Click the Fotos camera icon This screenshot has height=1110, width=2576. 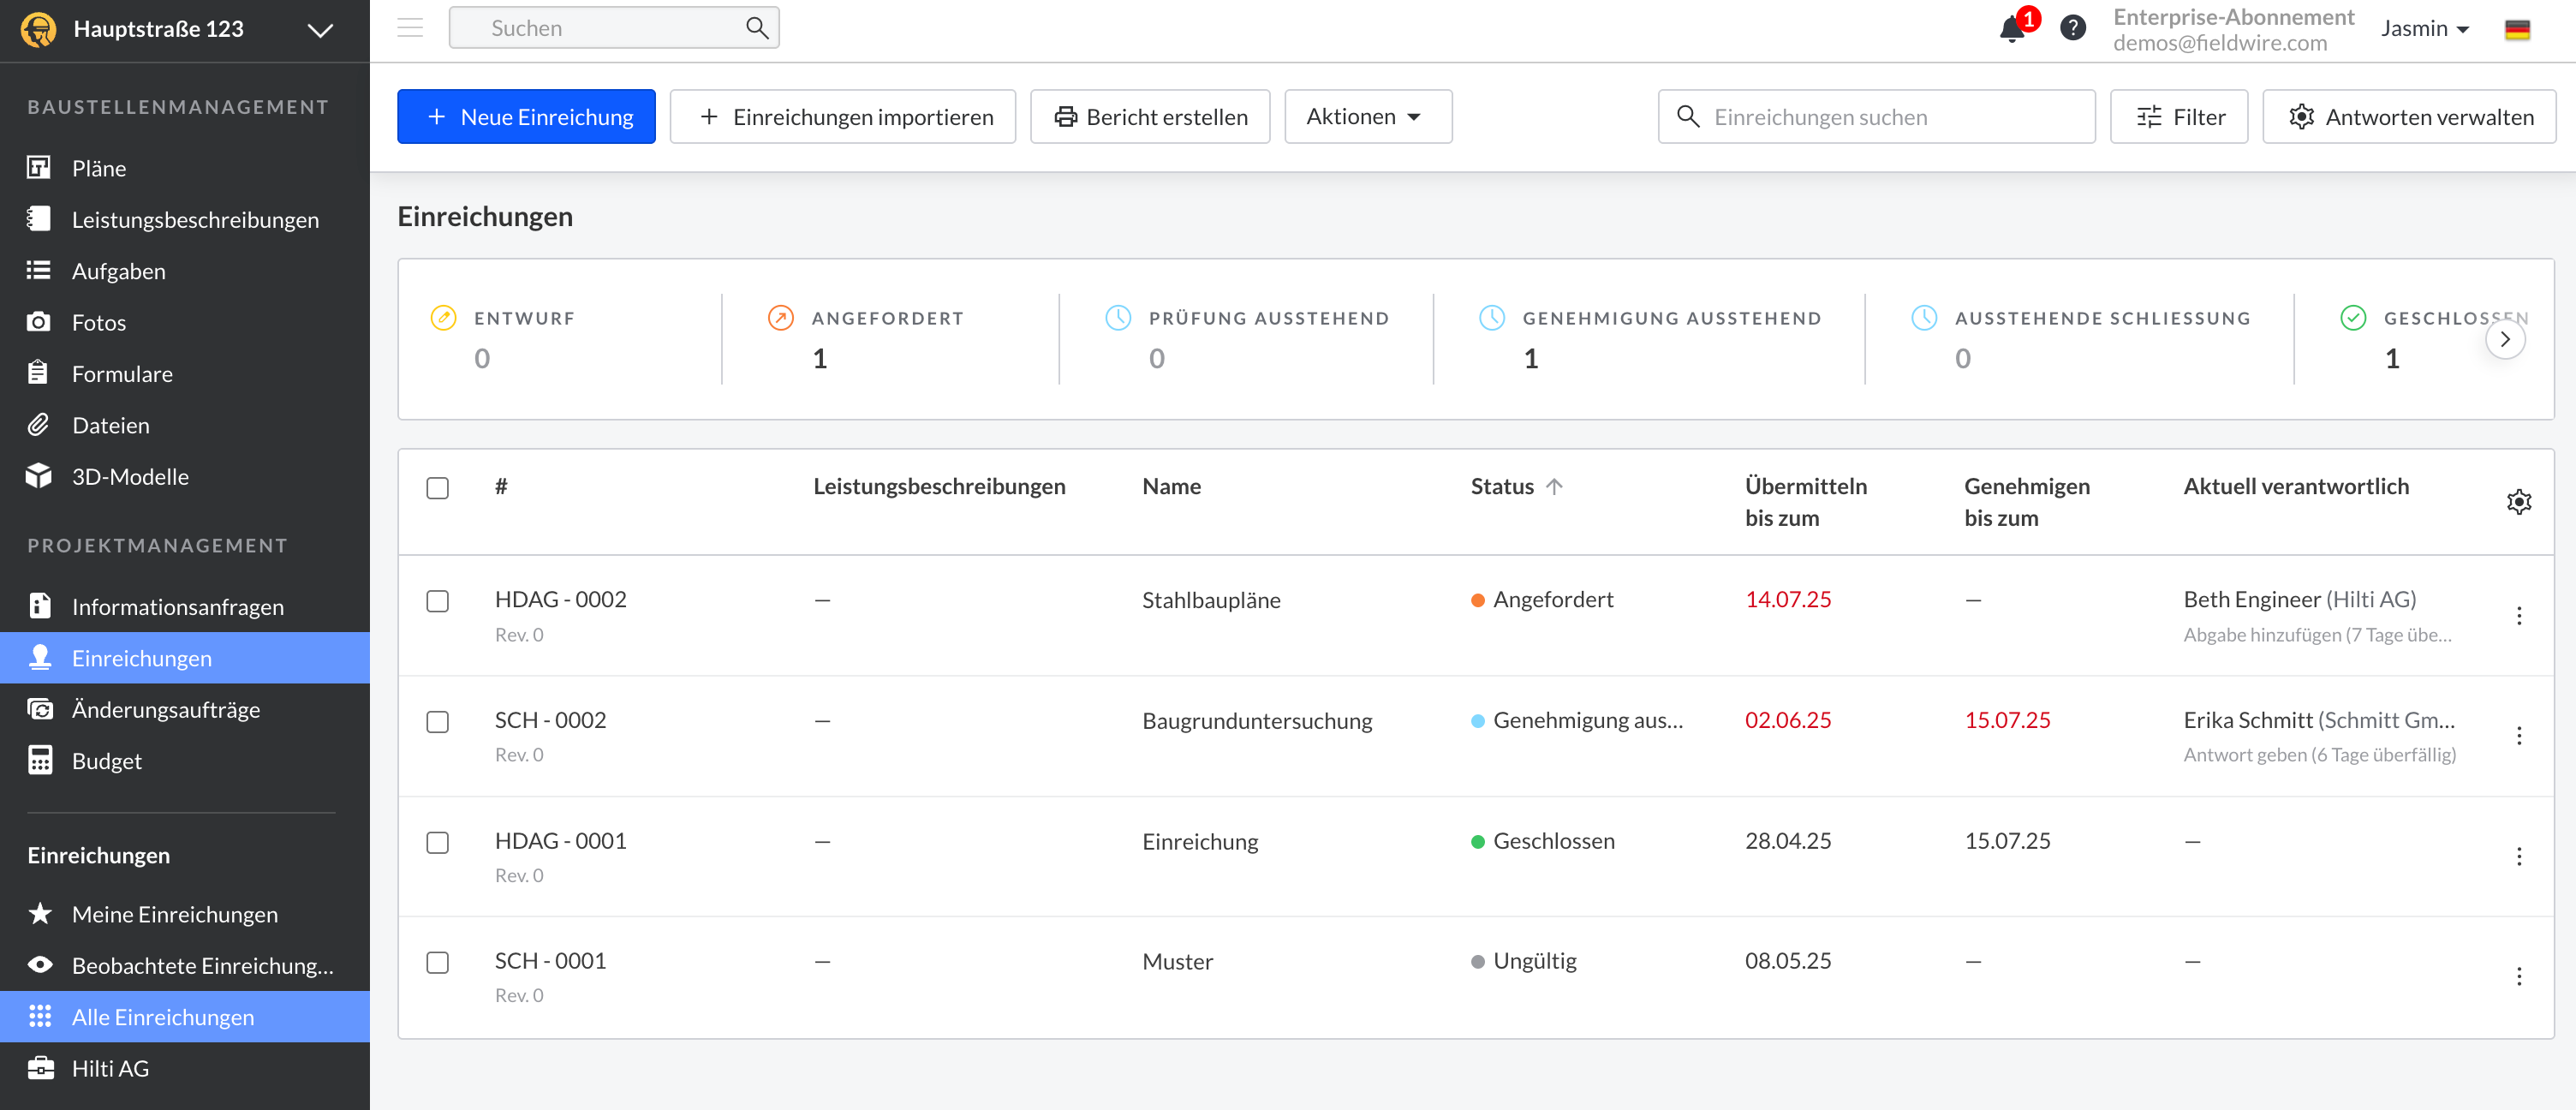tap(38, 322)
